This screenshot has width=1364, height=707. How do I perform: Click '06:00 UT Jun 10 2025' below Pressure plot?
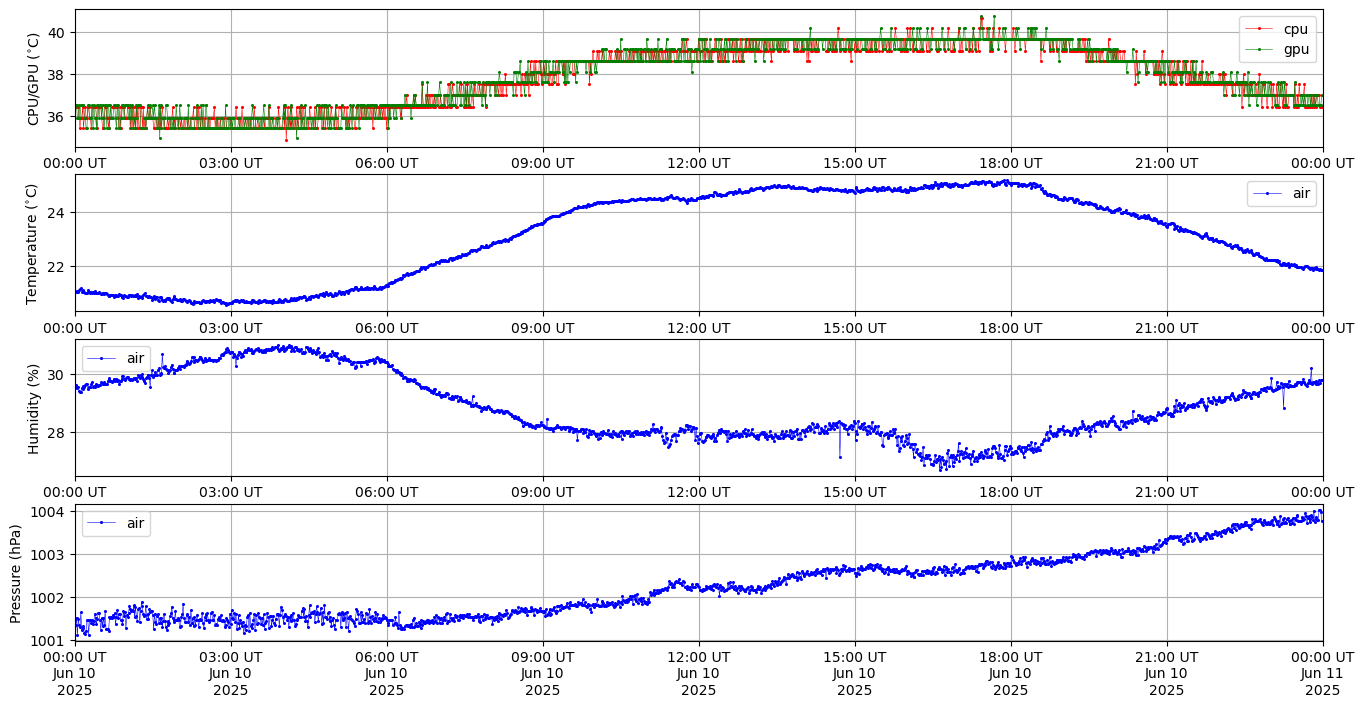coord(387,673)
